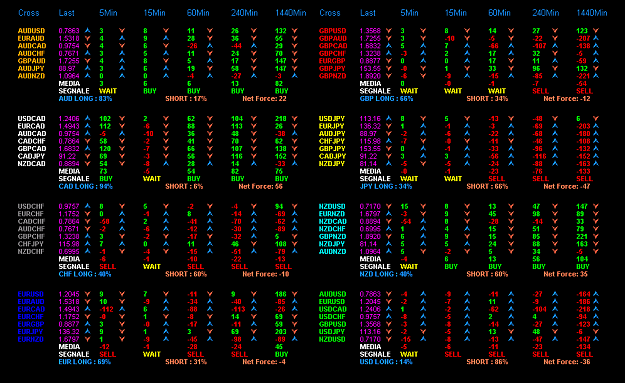Click the 'SHORT : 31%' value in the EUR panel
Image resolution: width=625 pixels, height=383 pixels.
[186, 362]
